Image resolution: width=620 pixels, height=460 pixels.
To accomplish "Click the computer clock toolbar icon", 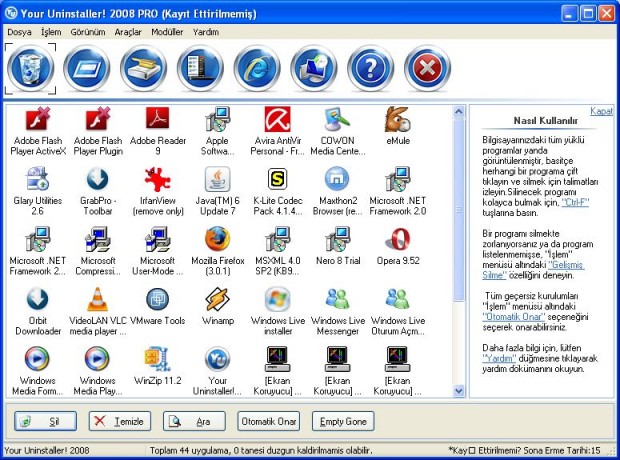I will coord(314,69).
